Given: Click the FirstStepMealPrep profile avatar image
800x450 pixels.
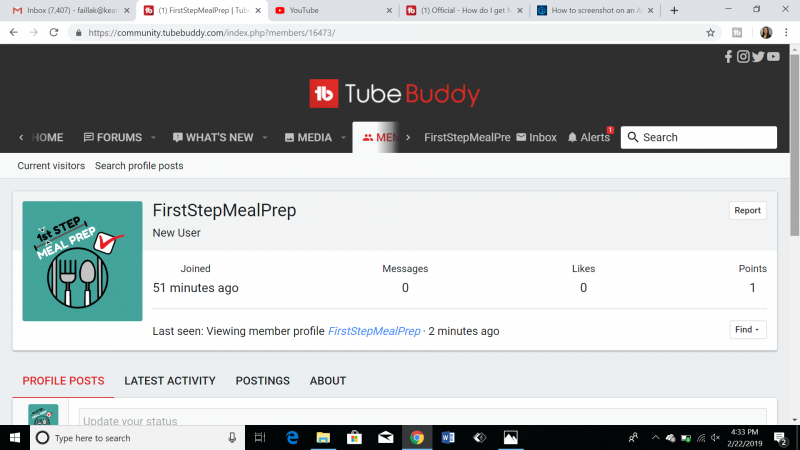Looking at the screenshot, I should tap(81, 261).
